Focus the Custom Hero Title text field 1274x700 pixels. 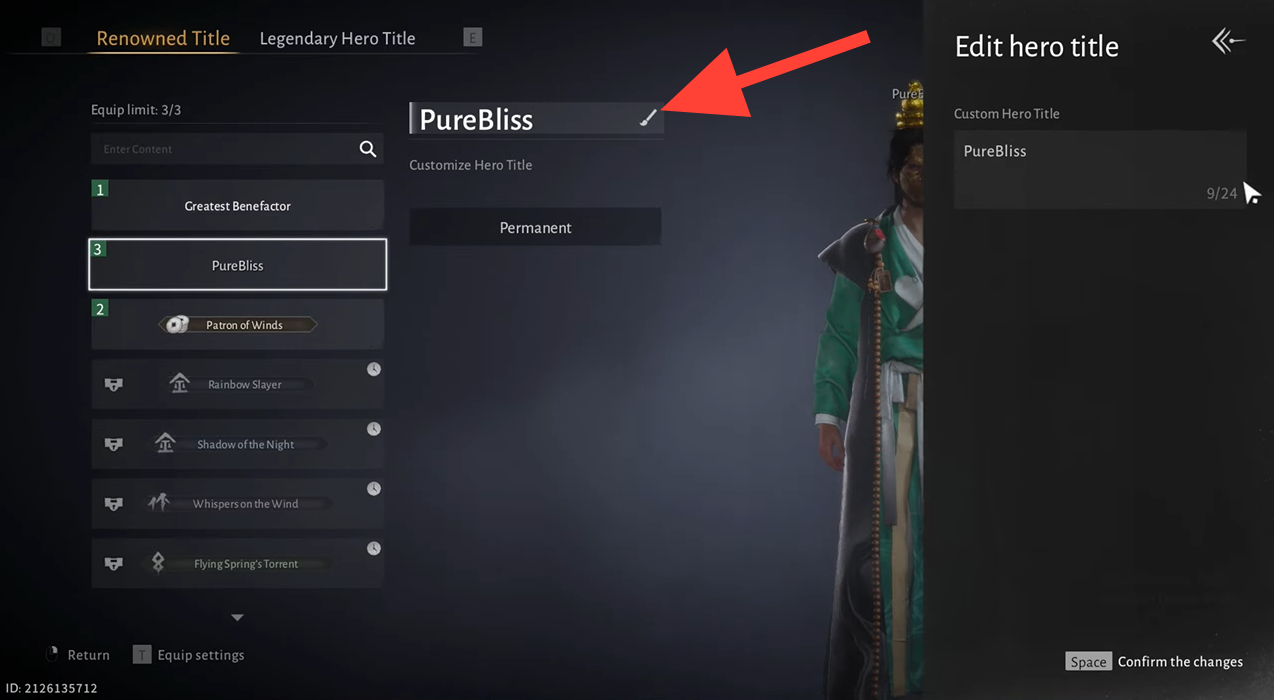(x=1100, y=169)
